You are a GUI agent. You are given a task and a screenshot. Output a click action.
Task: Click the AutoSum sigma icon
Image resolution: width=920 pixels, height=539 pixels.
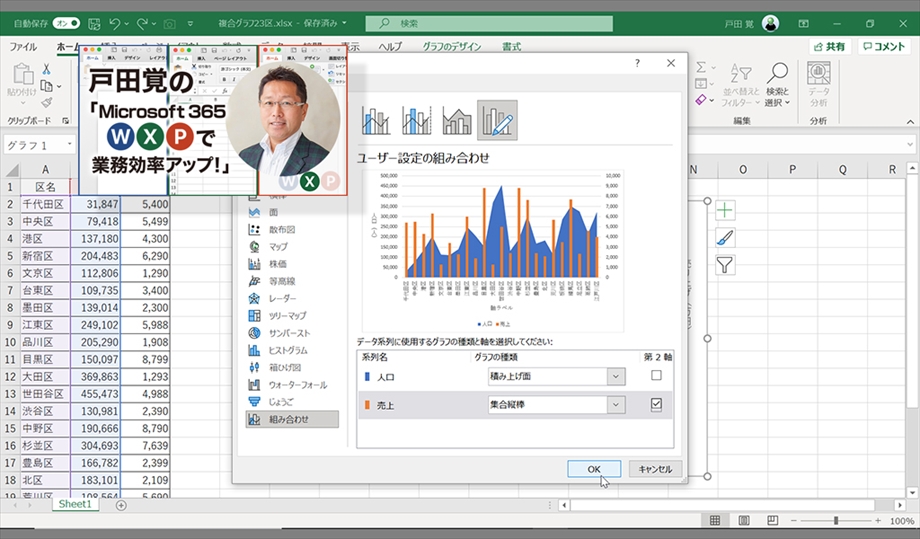pyautogui.click(x=701, y=67)
